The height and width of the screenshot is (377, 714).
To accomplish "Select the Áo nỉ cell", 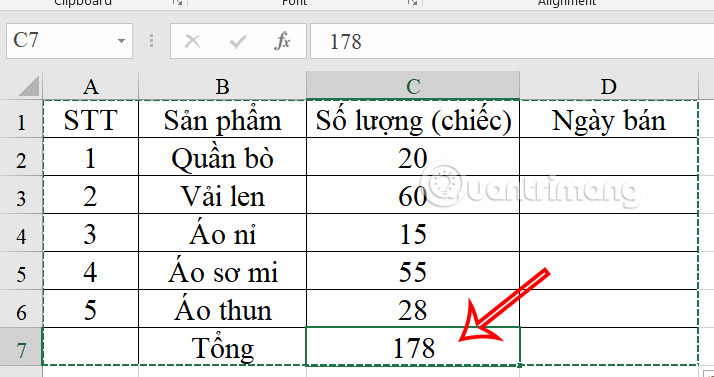I will click(x=222, y=233).
